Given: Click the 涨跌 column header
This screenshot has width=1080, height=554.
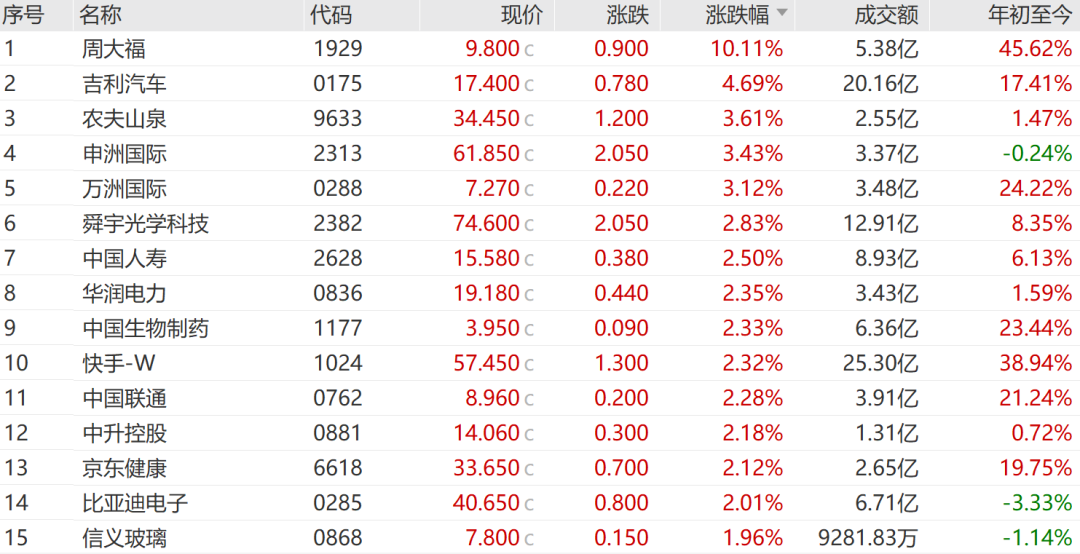Looking at the screenshot, I should [x=627, y=15].
